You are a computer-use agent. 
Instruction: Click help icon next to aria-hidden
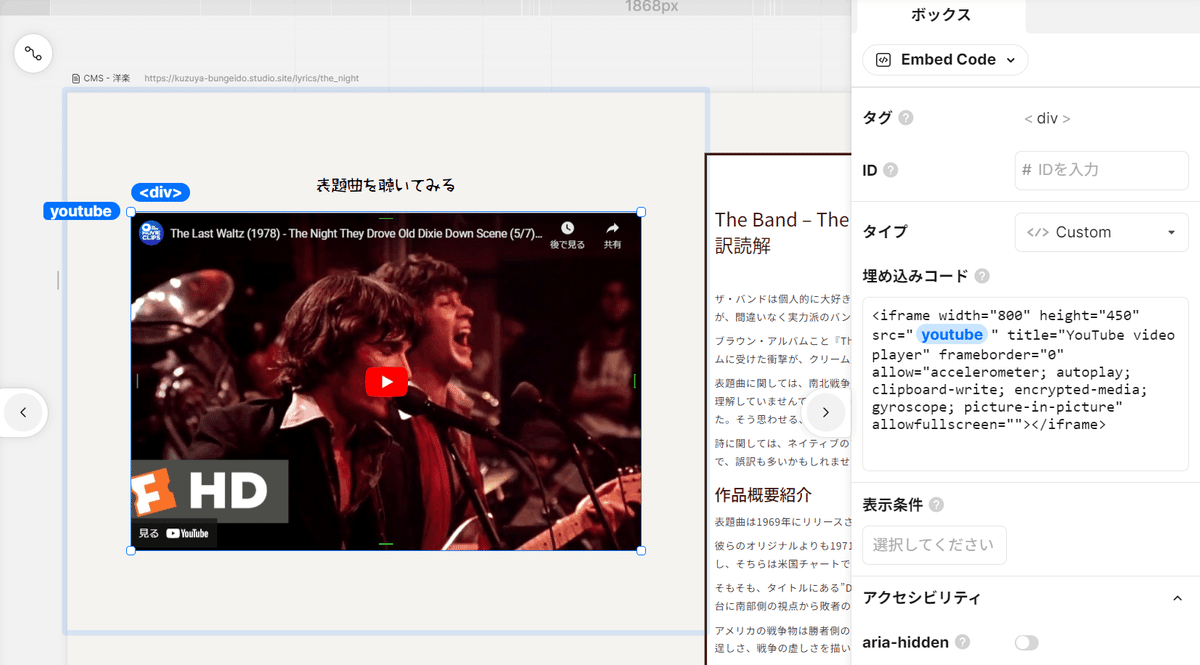(x=962, y=643)
